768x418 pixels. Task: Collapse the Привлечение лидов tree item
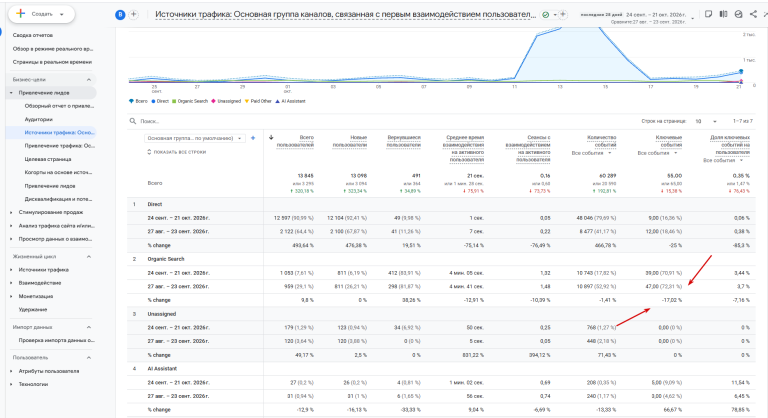[11, 93]
